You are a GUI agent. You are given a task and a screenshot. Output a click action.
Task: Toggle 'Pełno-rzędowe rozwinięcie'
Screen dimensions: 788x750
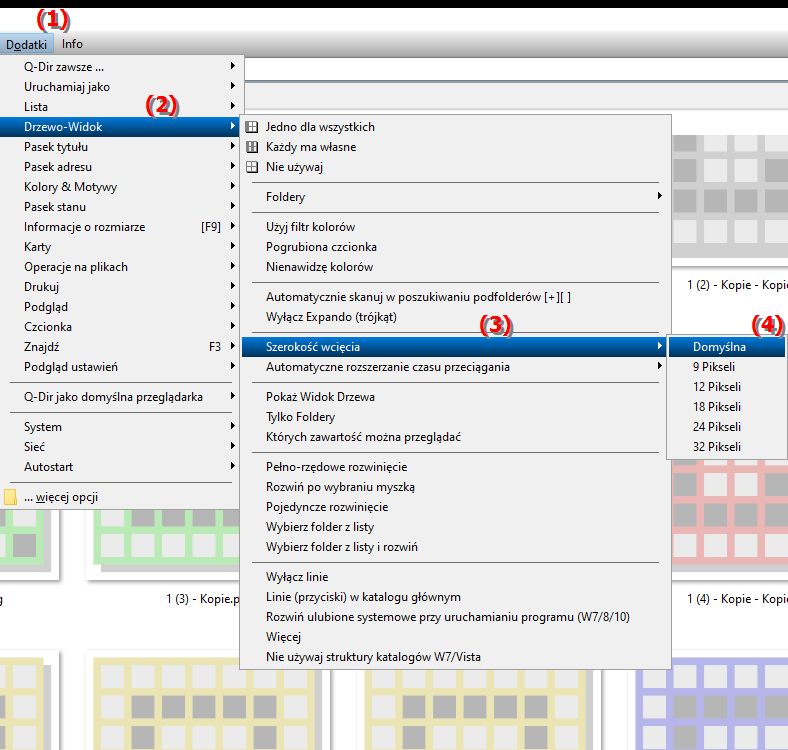[x=456, y=467]
